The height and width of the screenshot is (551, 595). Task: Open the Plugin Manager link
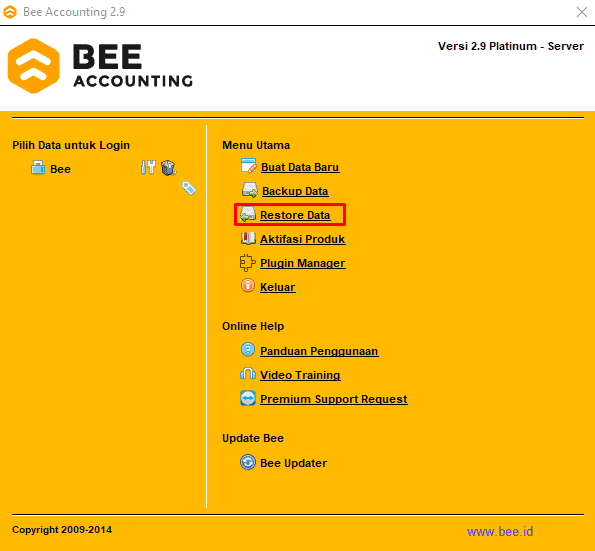(302, 263)
